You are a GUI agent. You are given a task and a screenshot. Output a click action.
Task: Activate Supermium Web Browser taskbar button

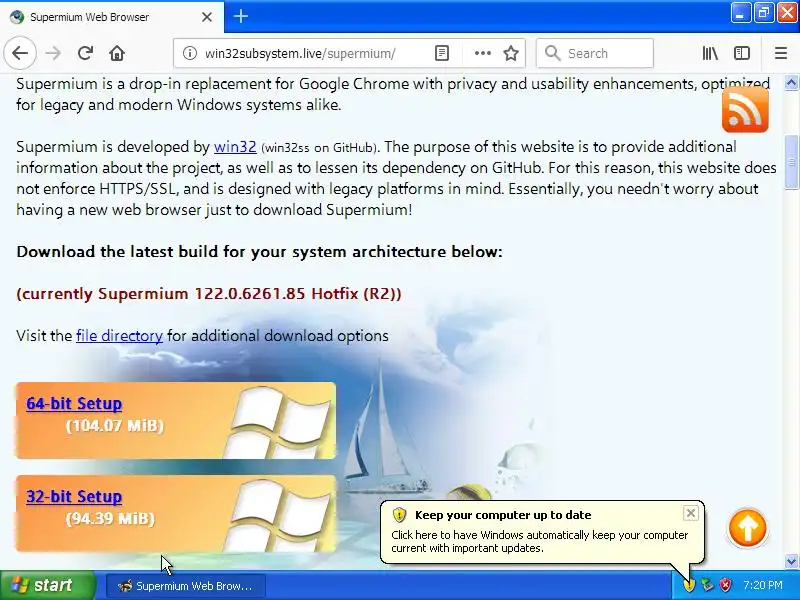click(x=186, y=586)
